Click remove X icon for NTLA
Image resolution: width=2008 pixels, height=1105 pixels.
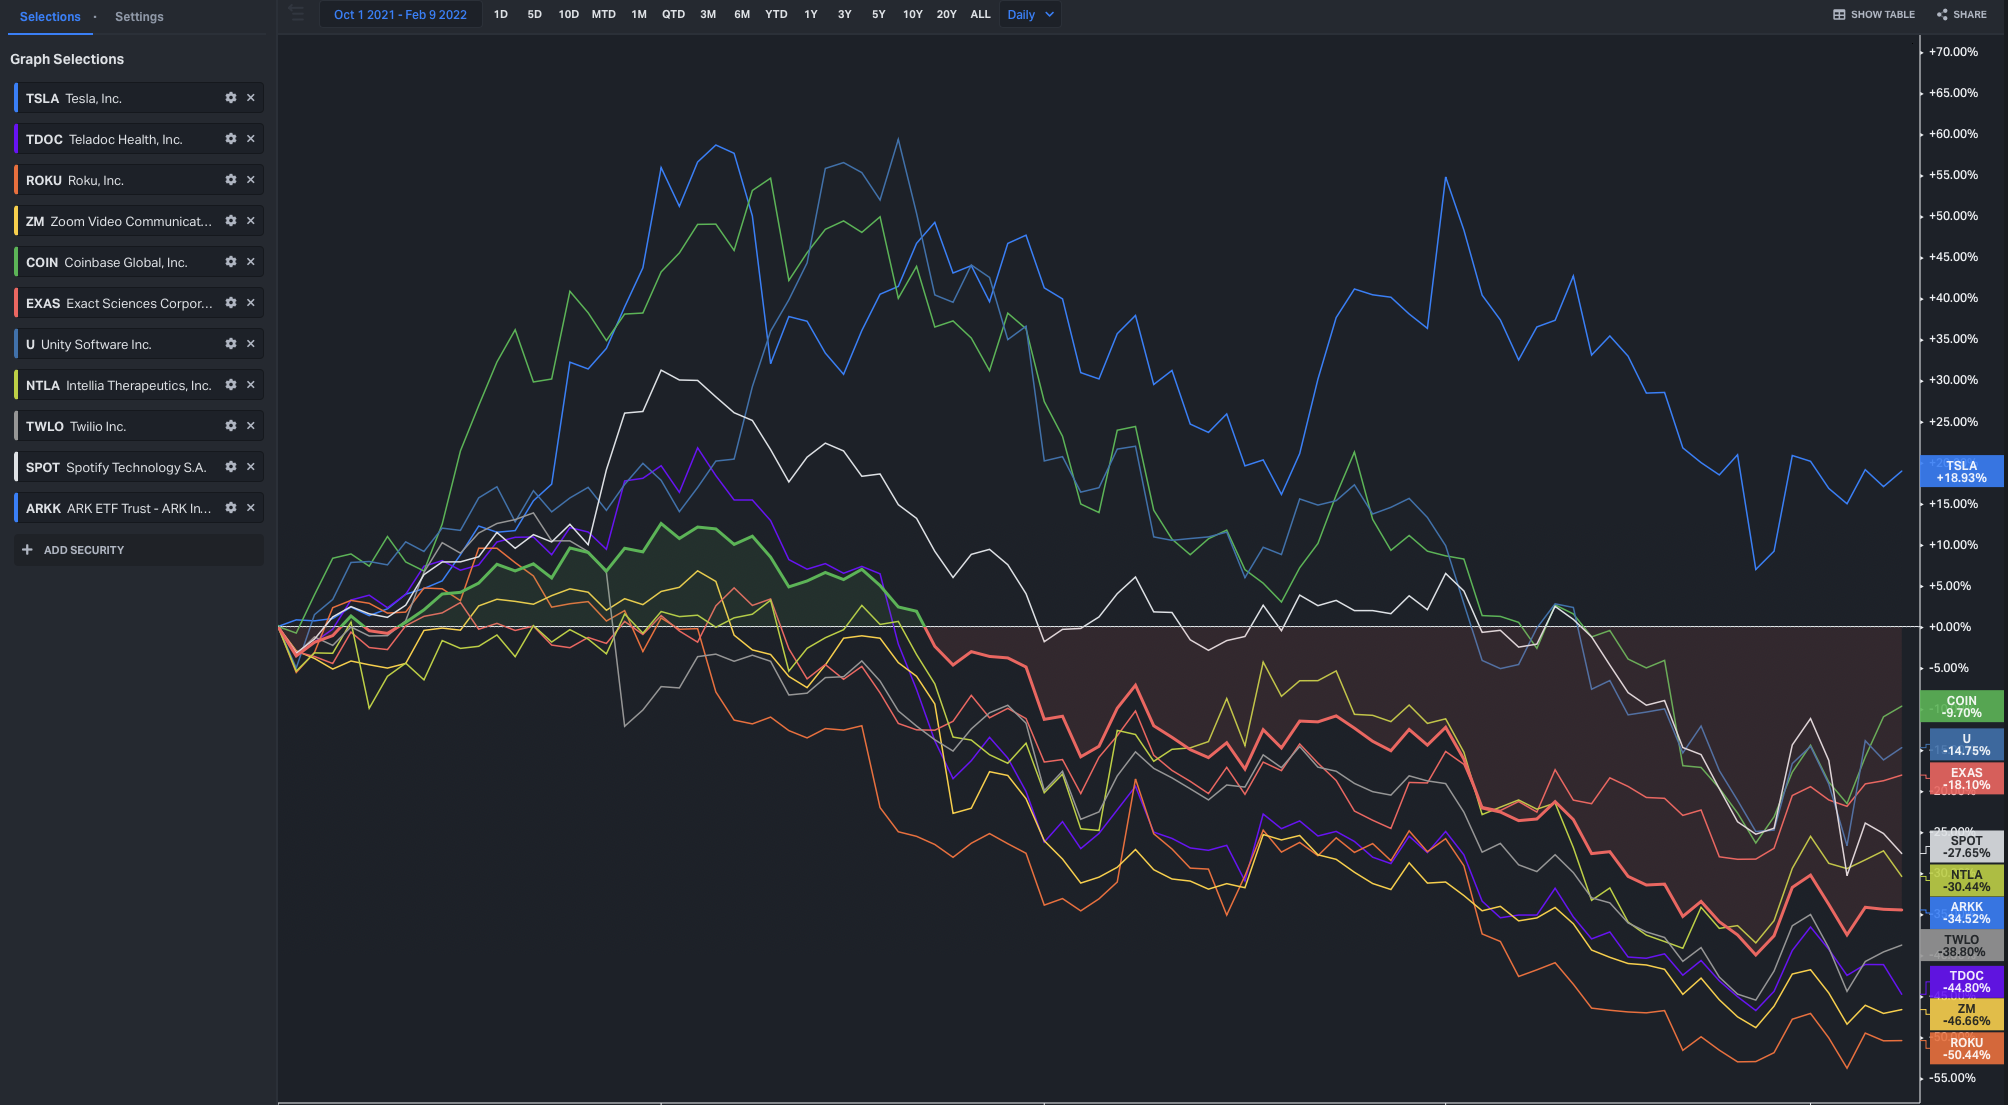tap(250, 385)
